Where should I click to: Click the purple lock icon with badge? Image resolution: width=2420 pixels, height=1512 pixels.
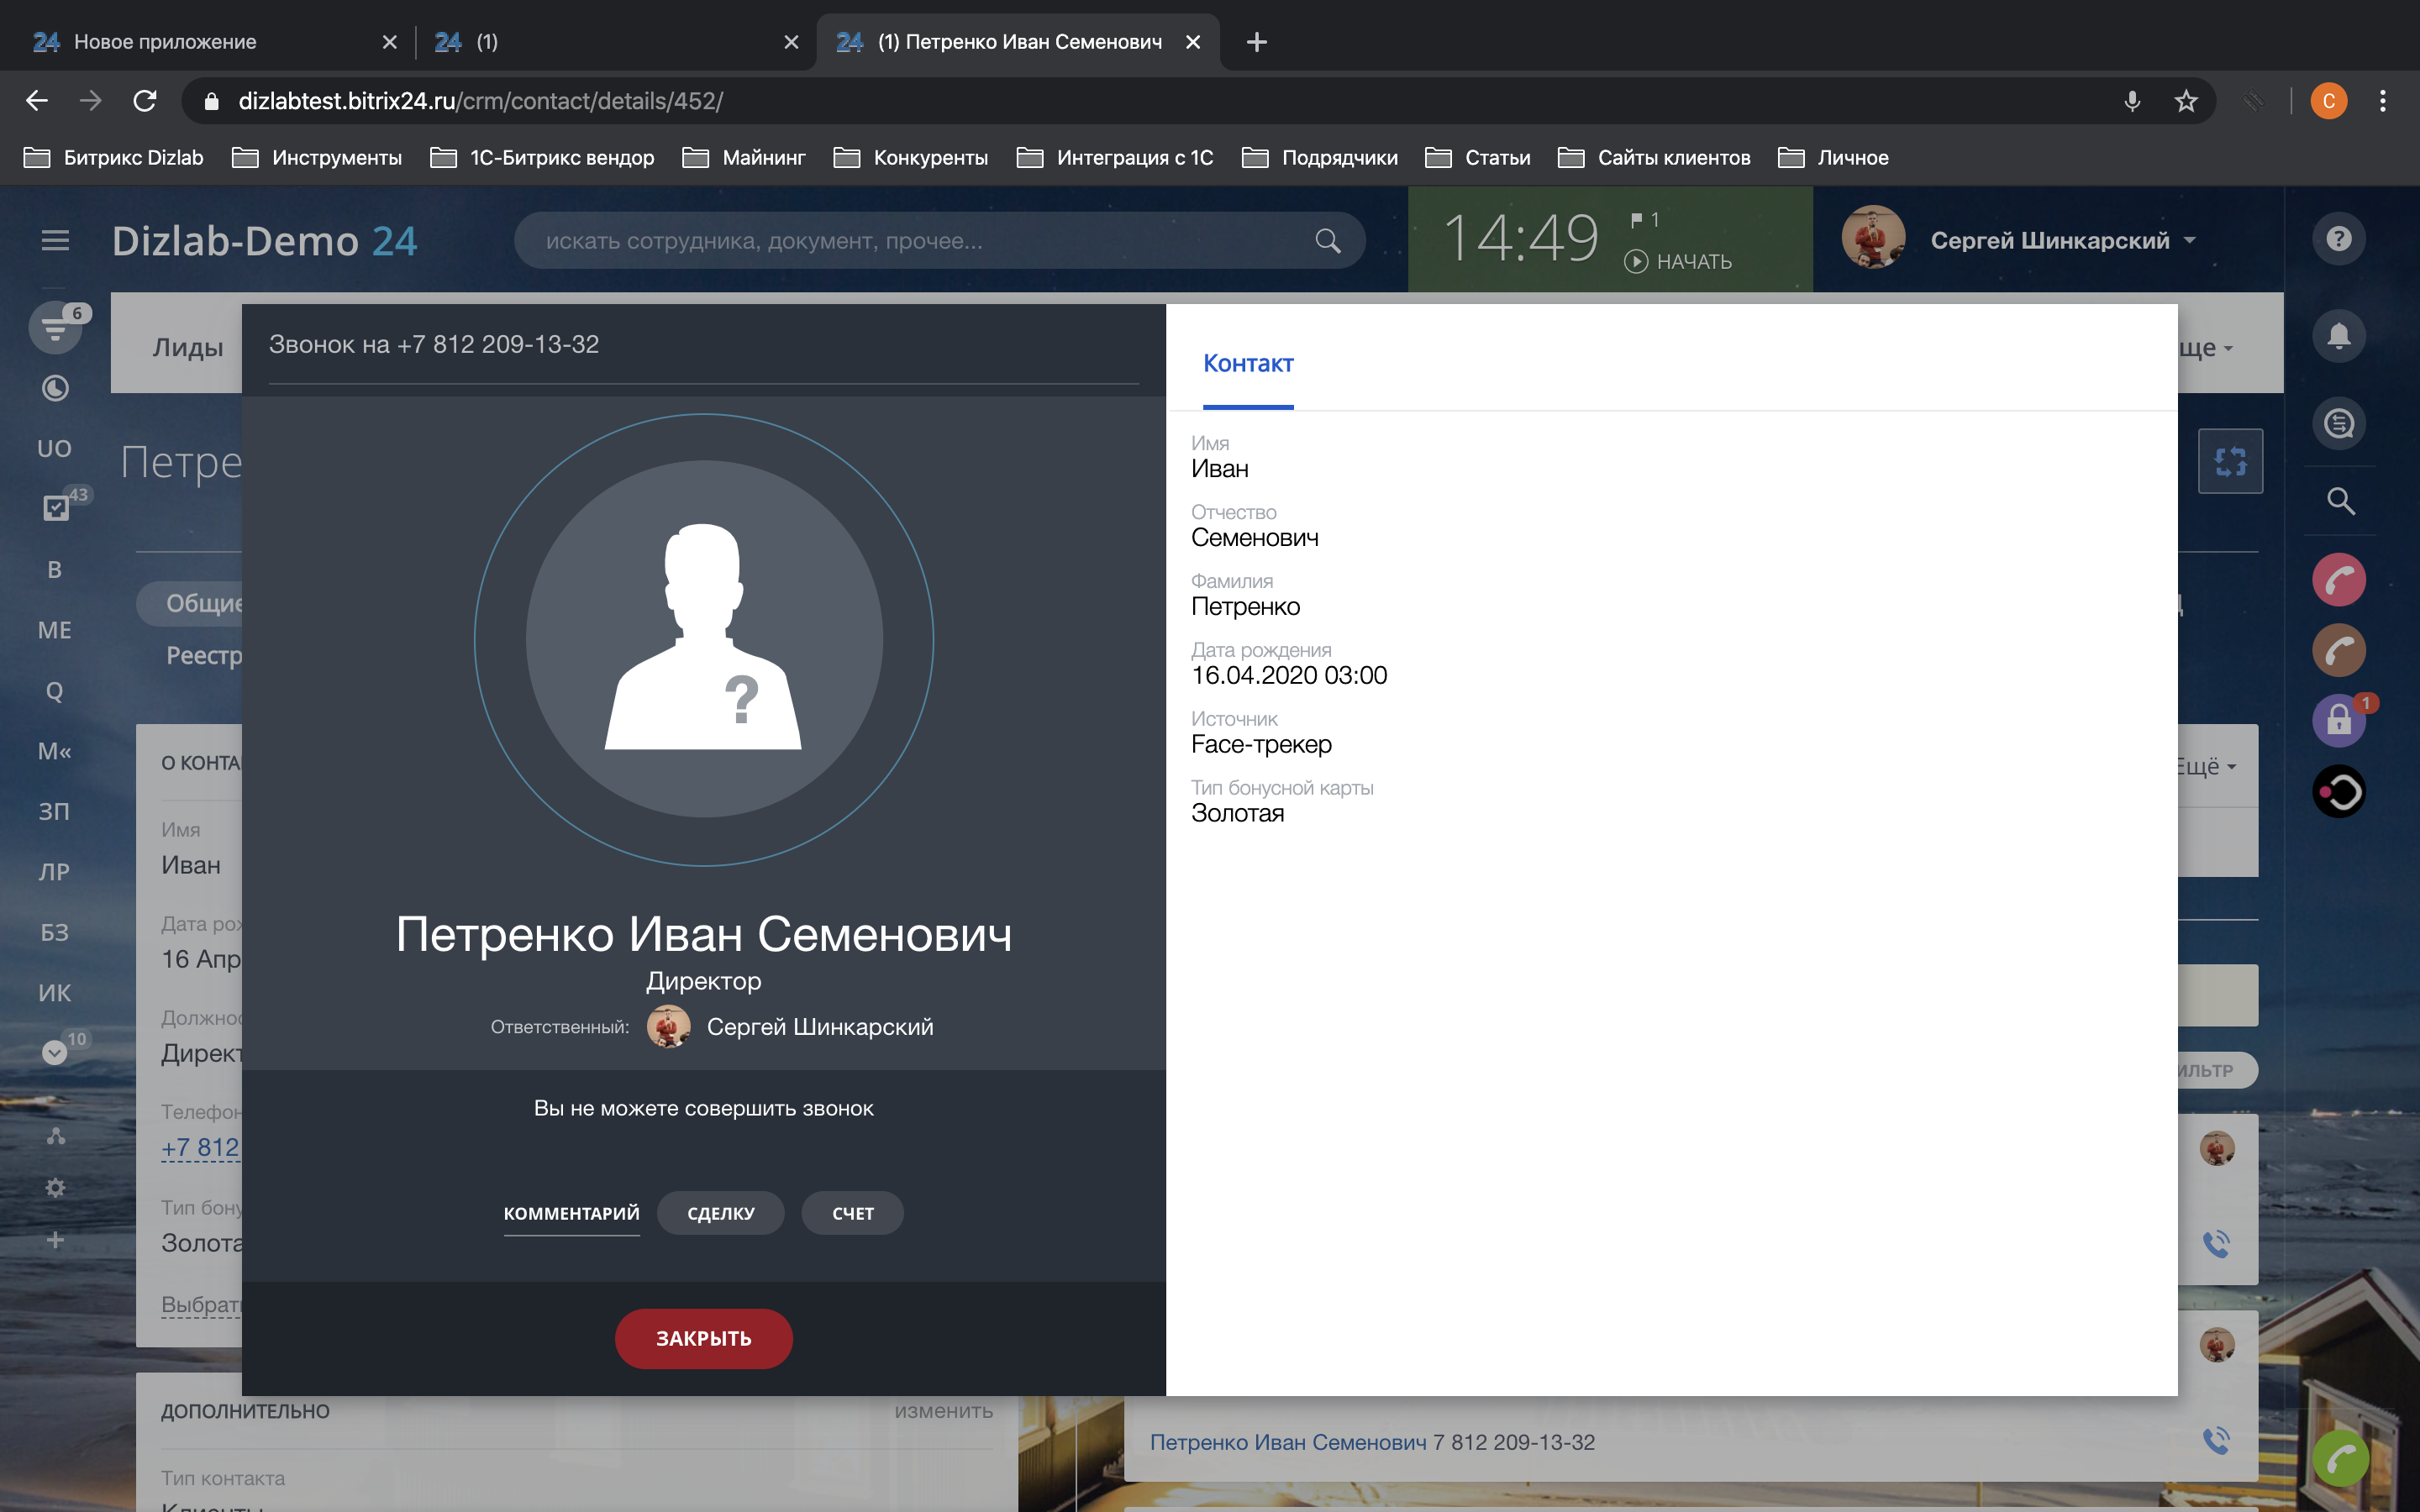tap(2338, 720)
